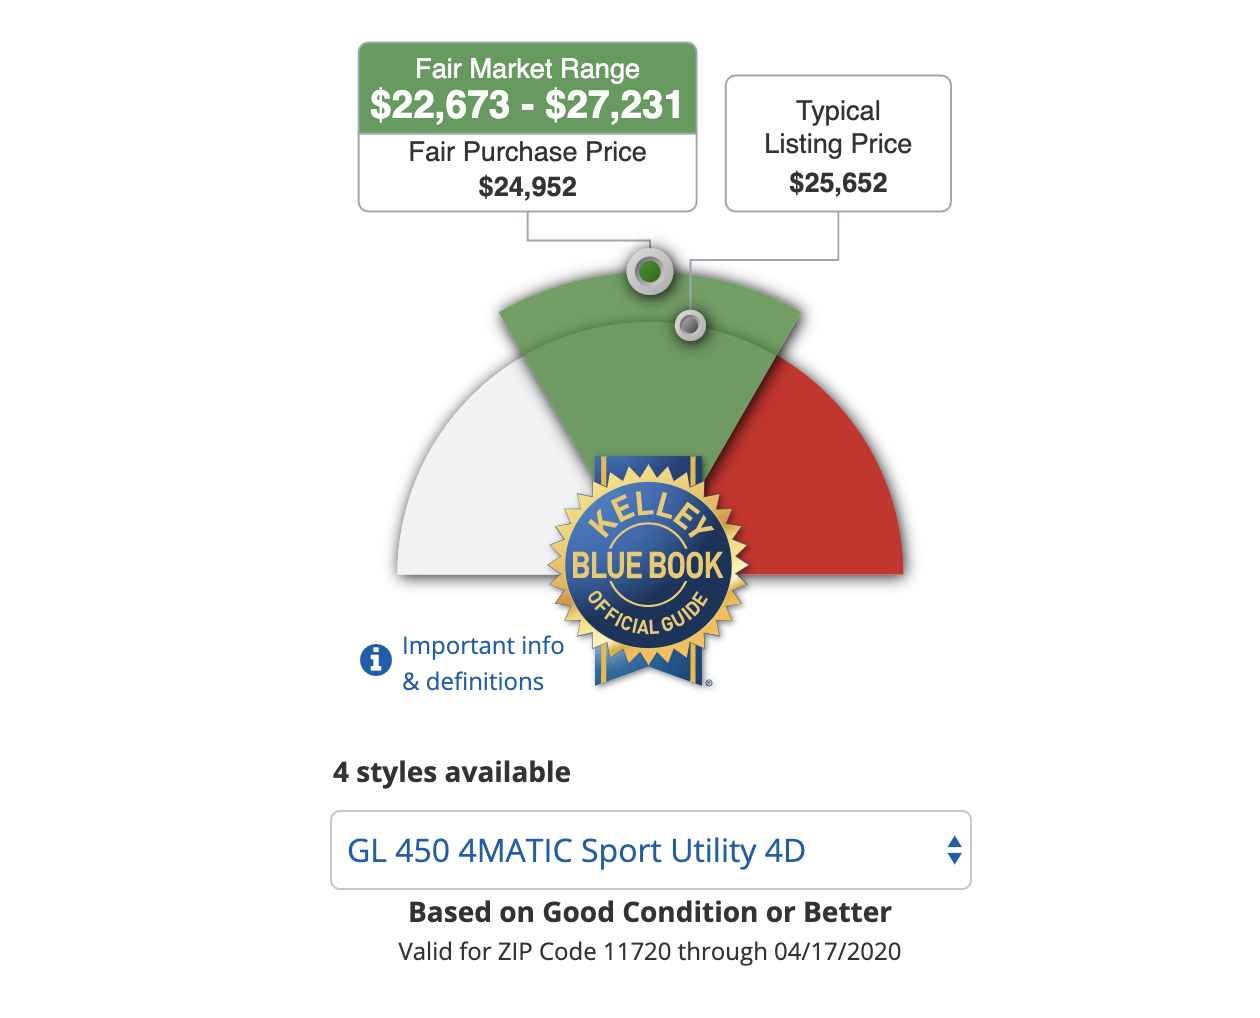Viewport: 1260px width, 1018px height.
Task: Click the Fair Purchase Price label
Action: tap(527, 152)
